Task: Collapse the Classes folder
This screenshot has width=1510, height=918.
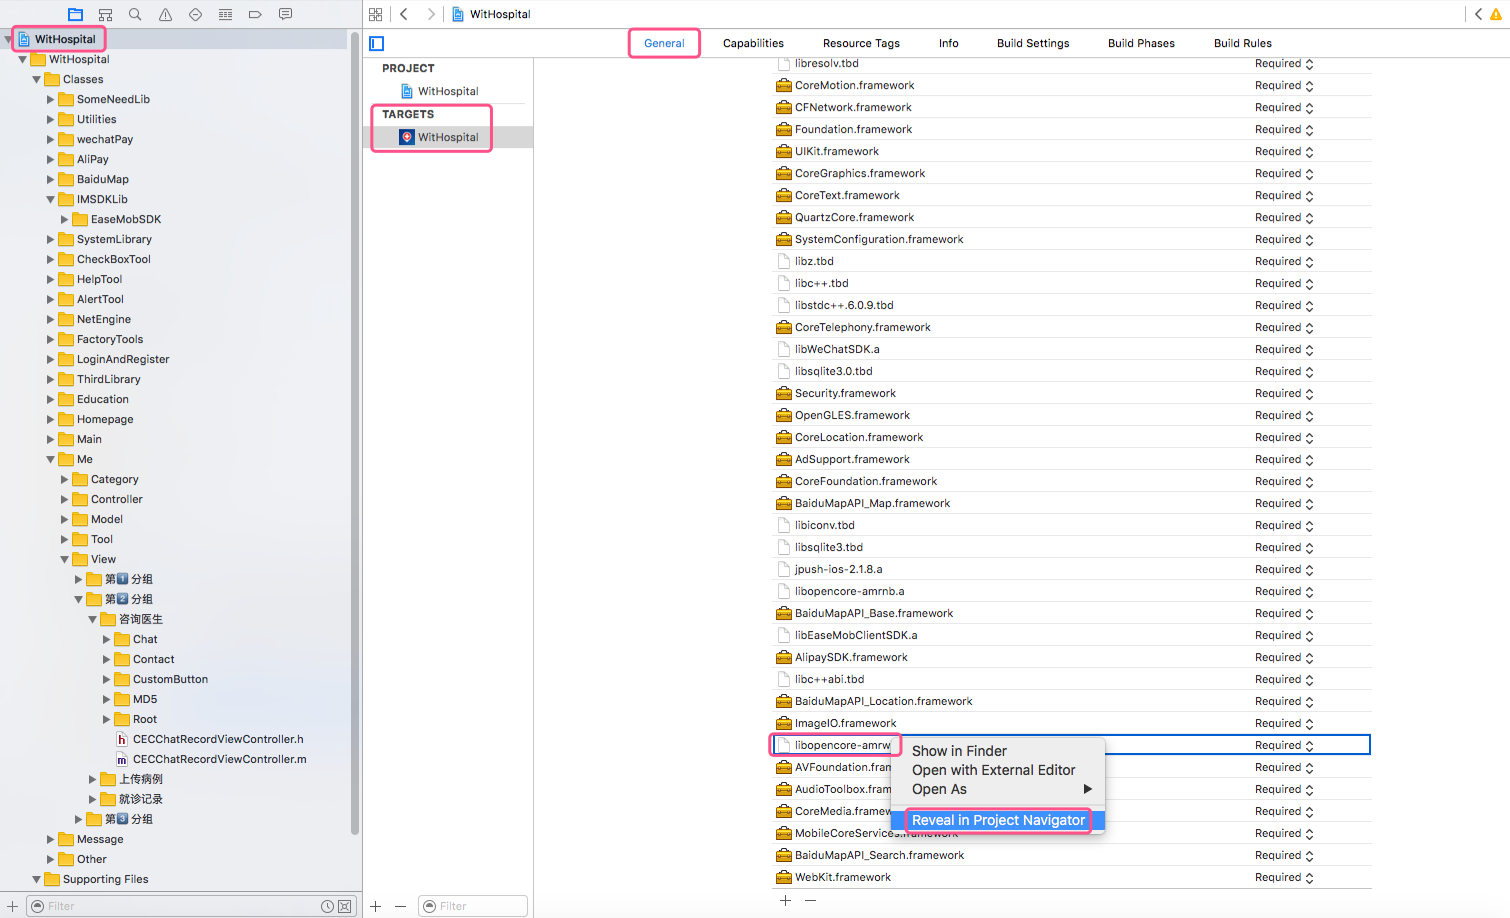Action: point(37,79)
